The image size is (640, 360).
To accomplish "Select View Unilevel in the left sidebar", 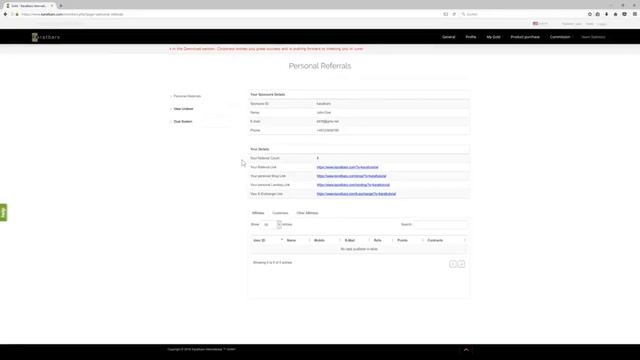I will point(183,109).
